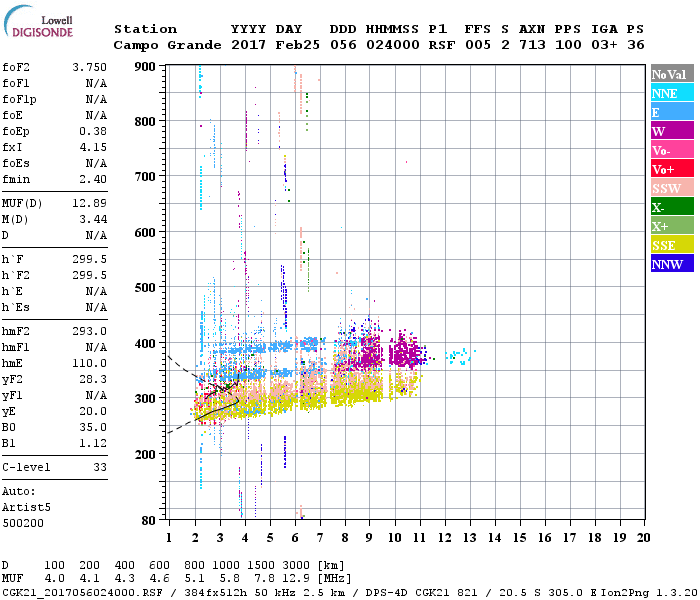The image size is (700, 600).
Task: Click the dark green X- legend swatch
Action: click(x=670, y=207)
